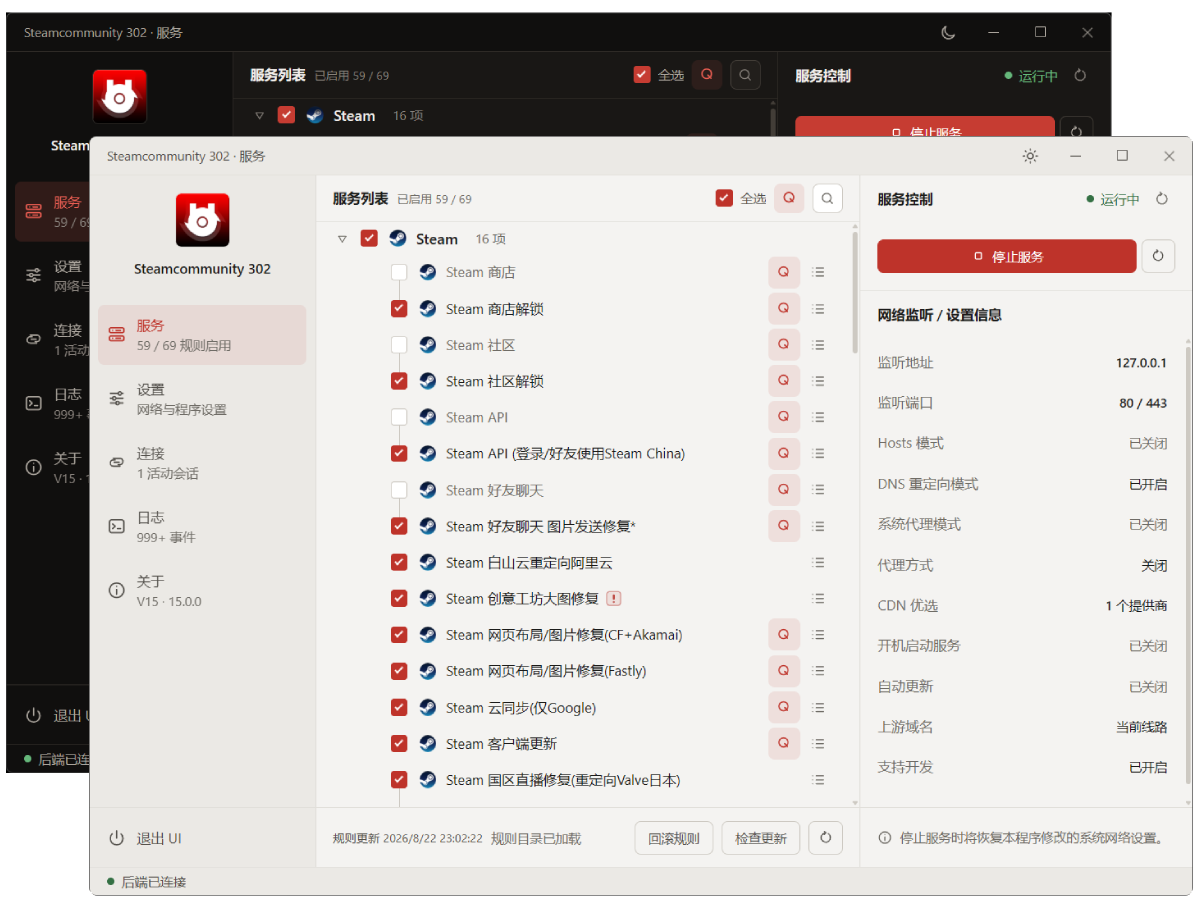Click 退出 UI in front sidebar
Image resolution: width=1200 pixels, height=900 pixels.
(x=146, y=838)
